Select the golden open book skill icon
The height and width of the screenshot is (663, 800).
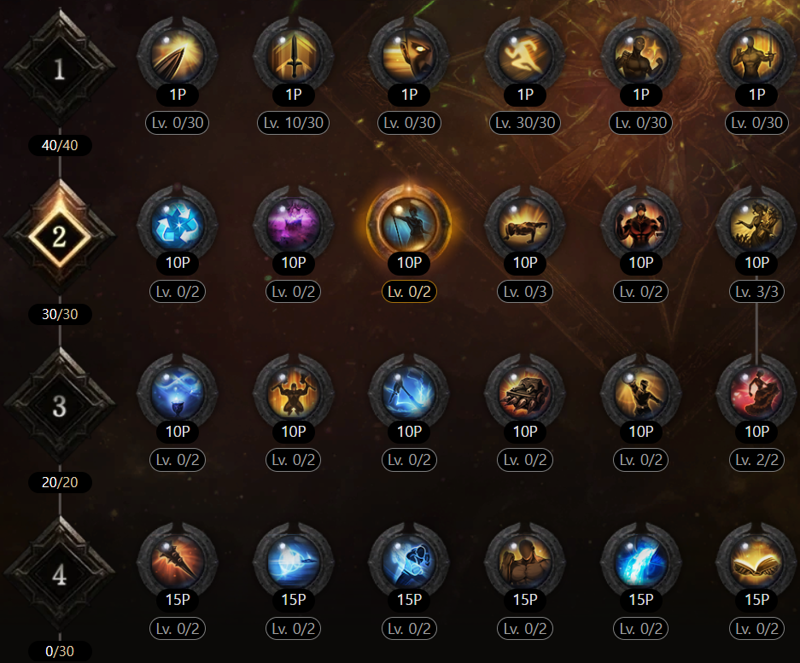coord(757,562)
